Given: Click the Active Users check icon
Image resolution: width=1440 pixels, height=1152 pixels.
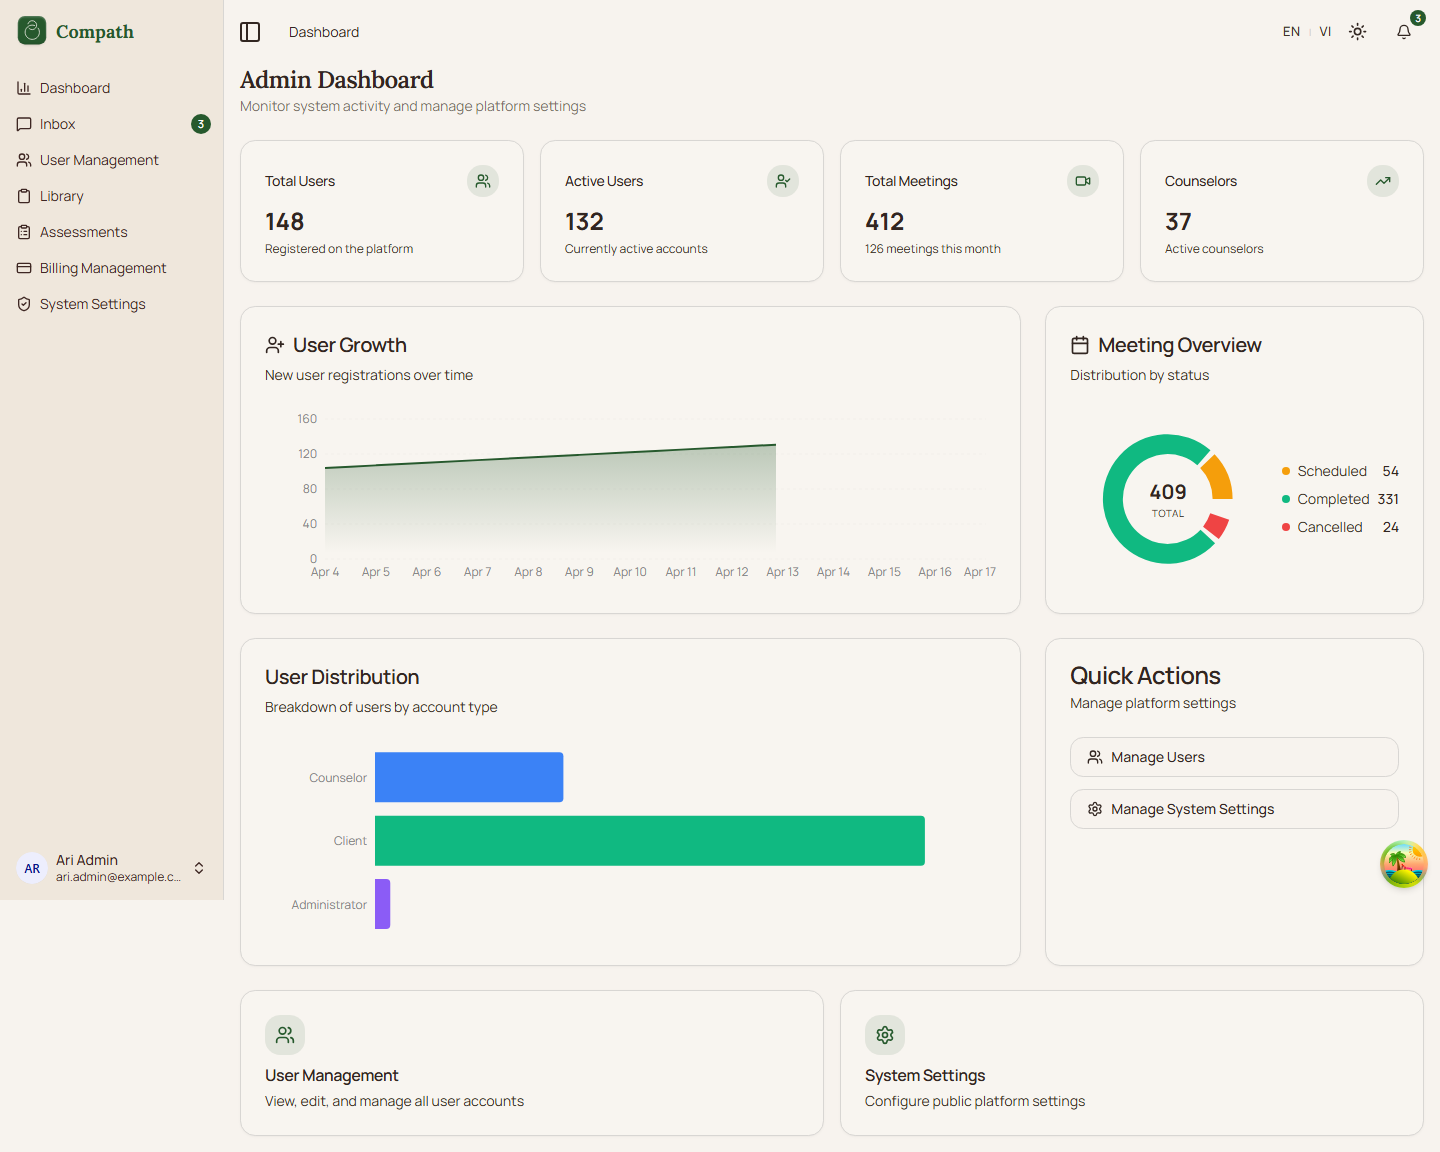Looking at the screenshot, I should (x=783, y=181).
